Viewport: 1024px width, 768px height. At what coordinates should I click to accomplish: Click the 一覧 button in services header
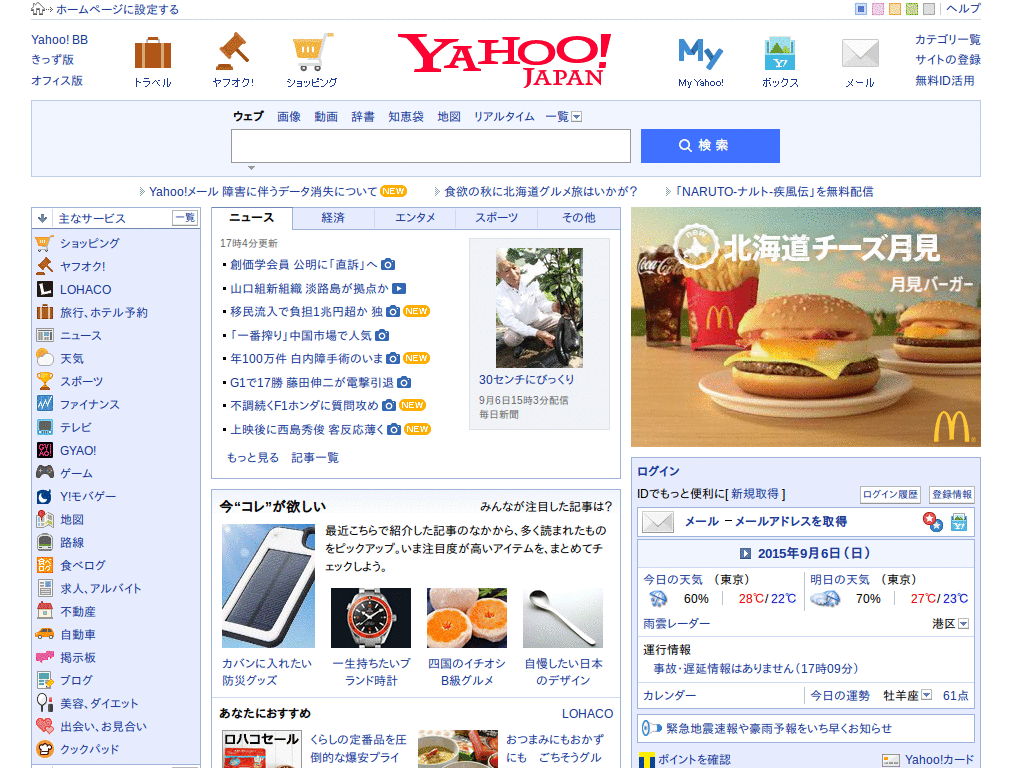pyautogui.click(x=185, y=217)
